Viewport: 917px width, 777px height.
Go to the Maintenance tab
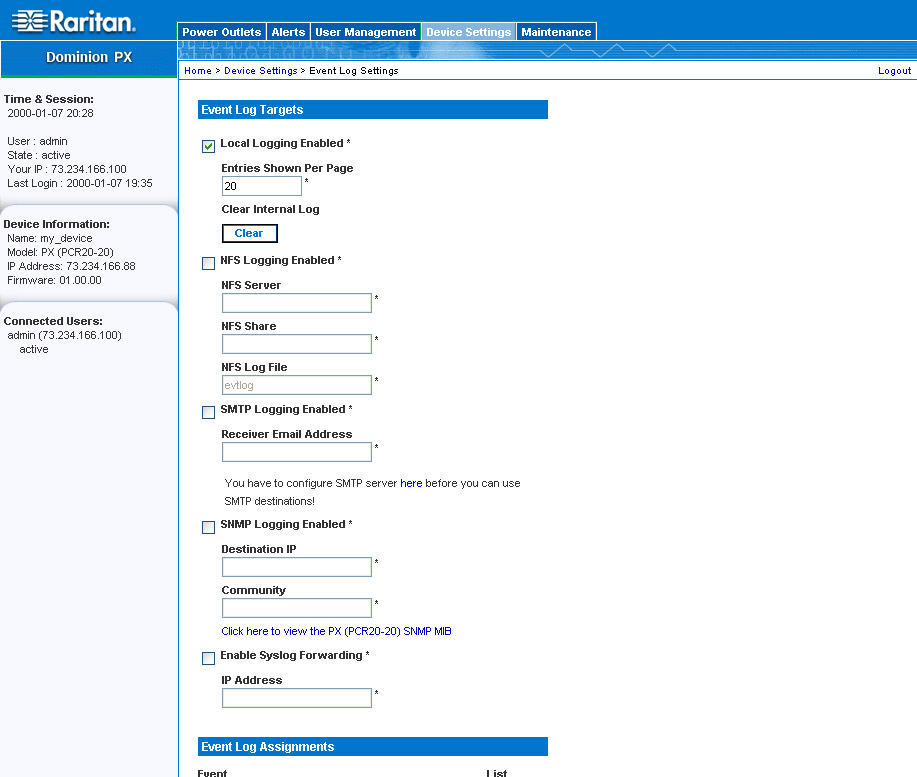pyautogui.click(x=556, y=32)
